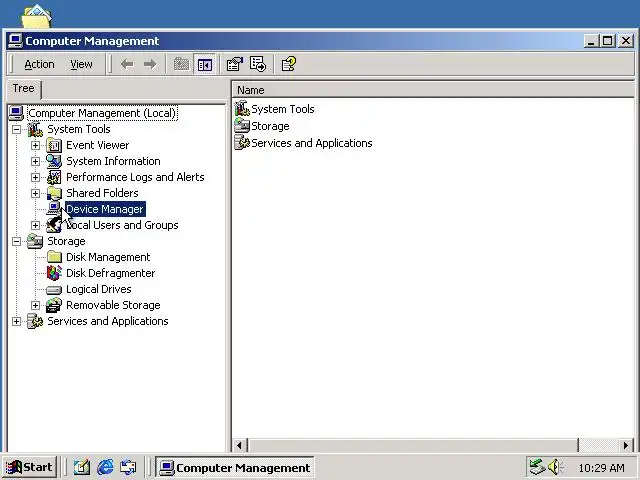Expand the Local Users and Groups node
Viewport: 640px width, 480px height.
pyautogui.click(x=36, y=225)
